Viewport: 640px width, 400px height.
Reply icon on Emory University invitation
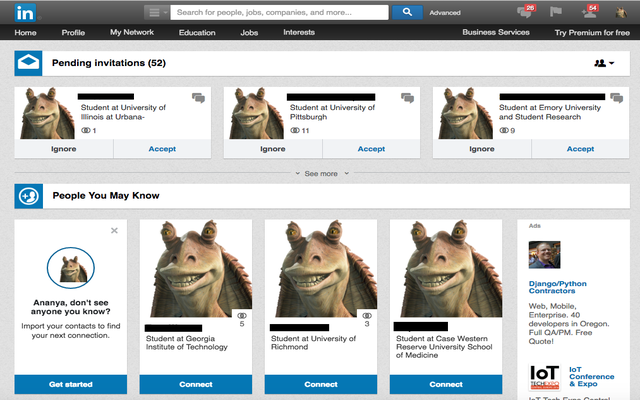pos(616,98)
